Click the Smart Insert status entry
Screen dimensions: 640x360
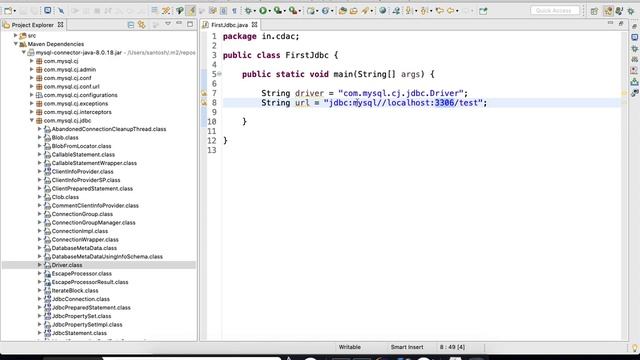407,347
